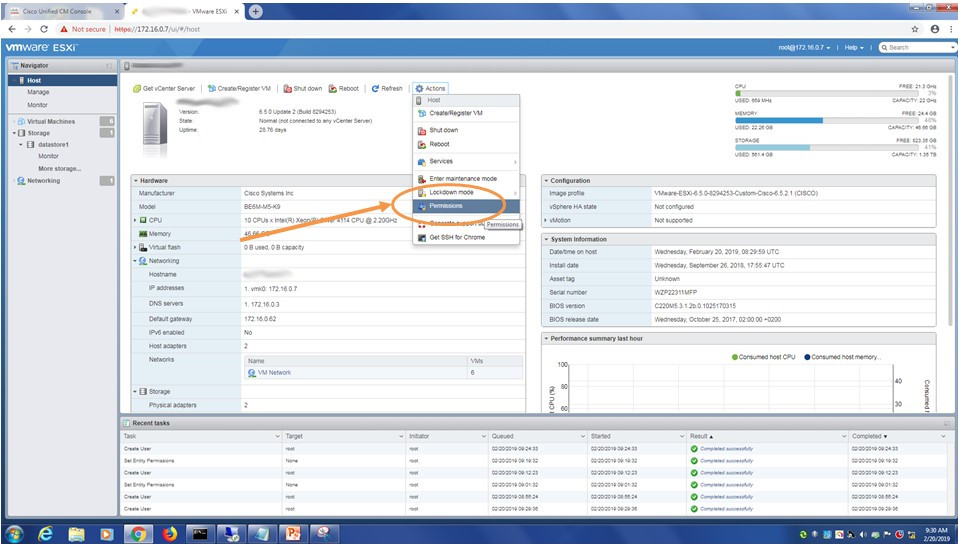Select datastore1 in the Navigator tree
This screenshot has width=958, height=544.
(53, 145)
